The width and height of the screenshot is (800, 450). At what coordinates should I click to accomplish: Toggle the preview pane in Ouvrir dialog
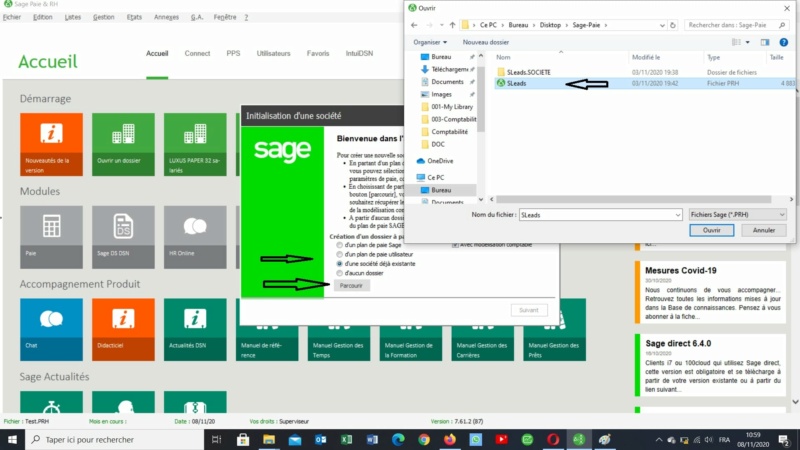pyautogui.click(x=765, y=42)
